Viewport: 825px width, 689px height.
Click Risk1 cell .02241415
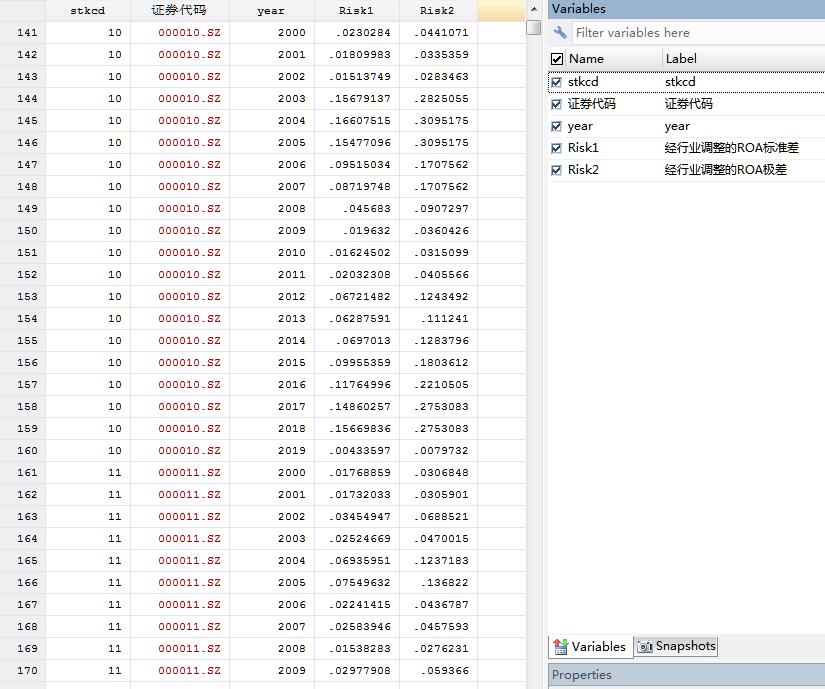coord(357,605)
